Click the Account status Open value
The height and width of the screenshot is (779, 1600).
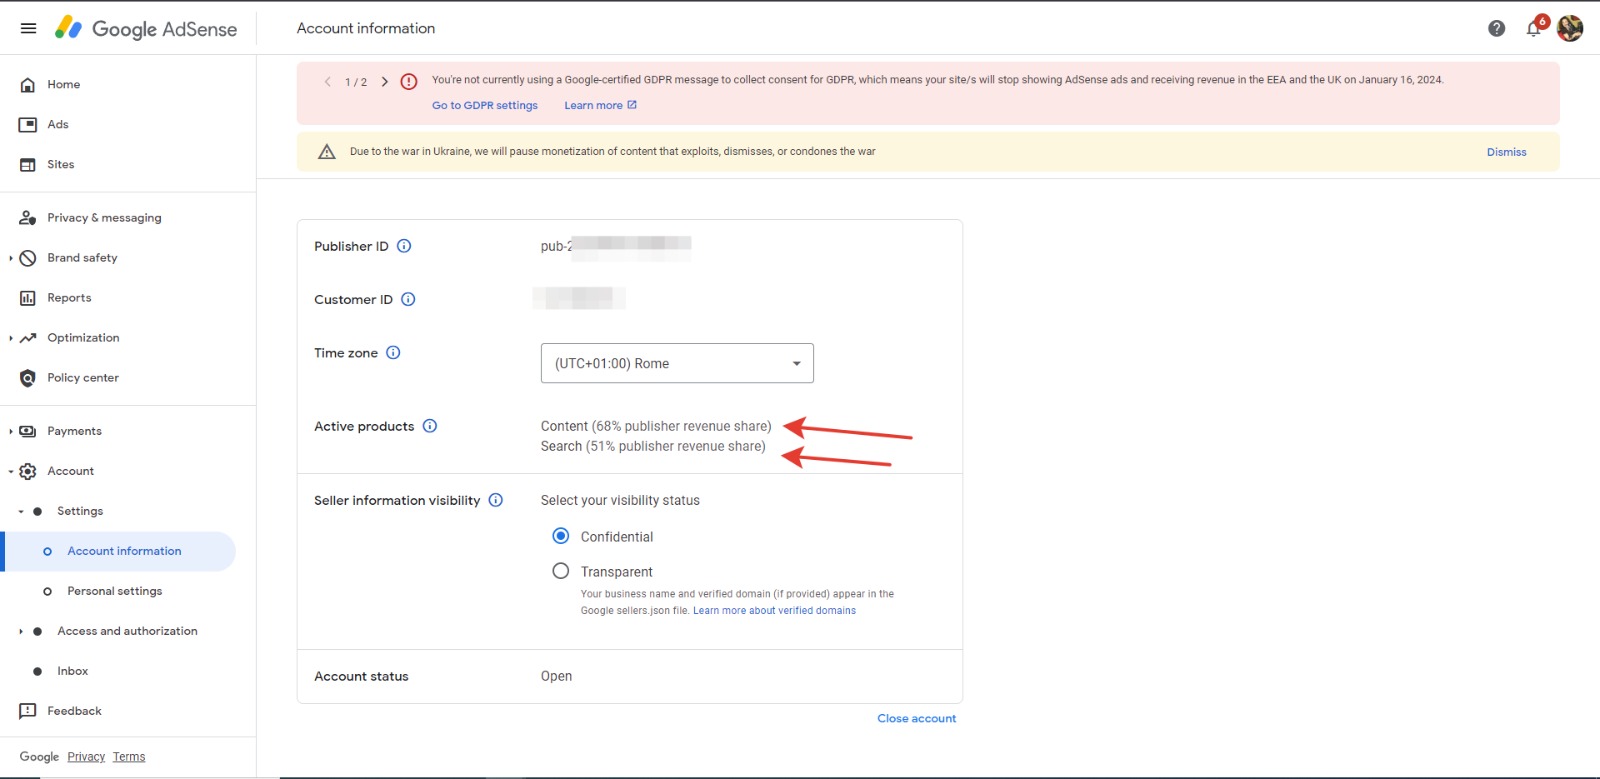tap(557, 676)
